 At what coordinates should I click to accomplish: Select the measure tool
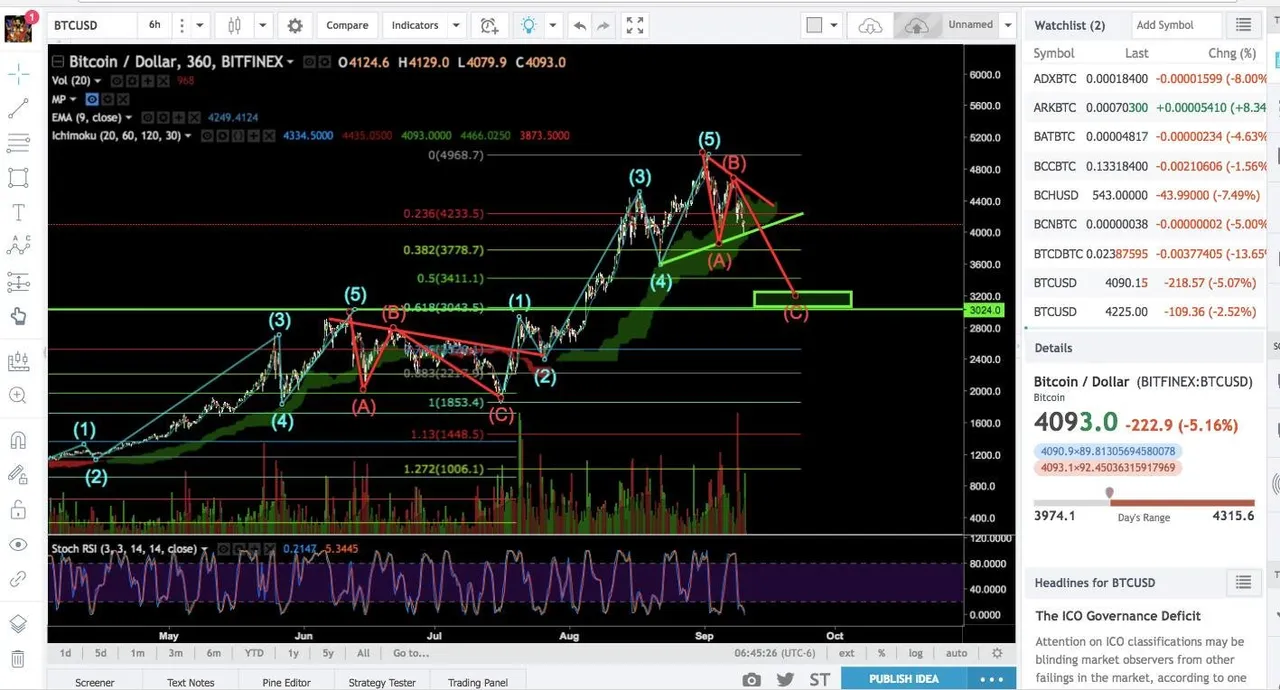18,362
